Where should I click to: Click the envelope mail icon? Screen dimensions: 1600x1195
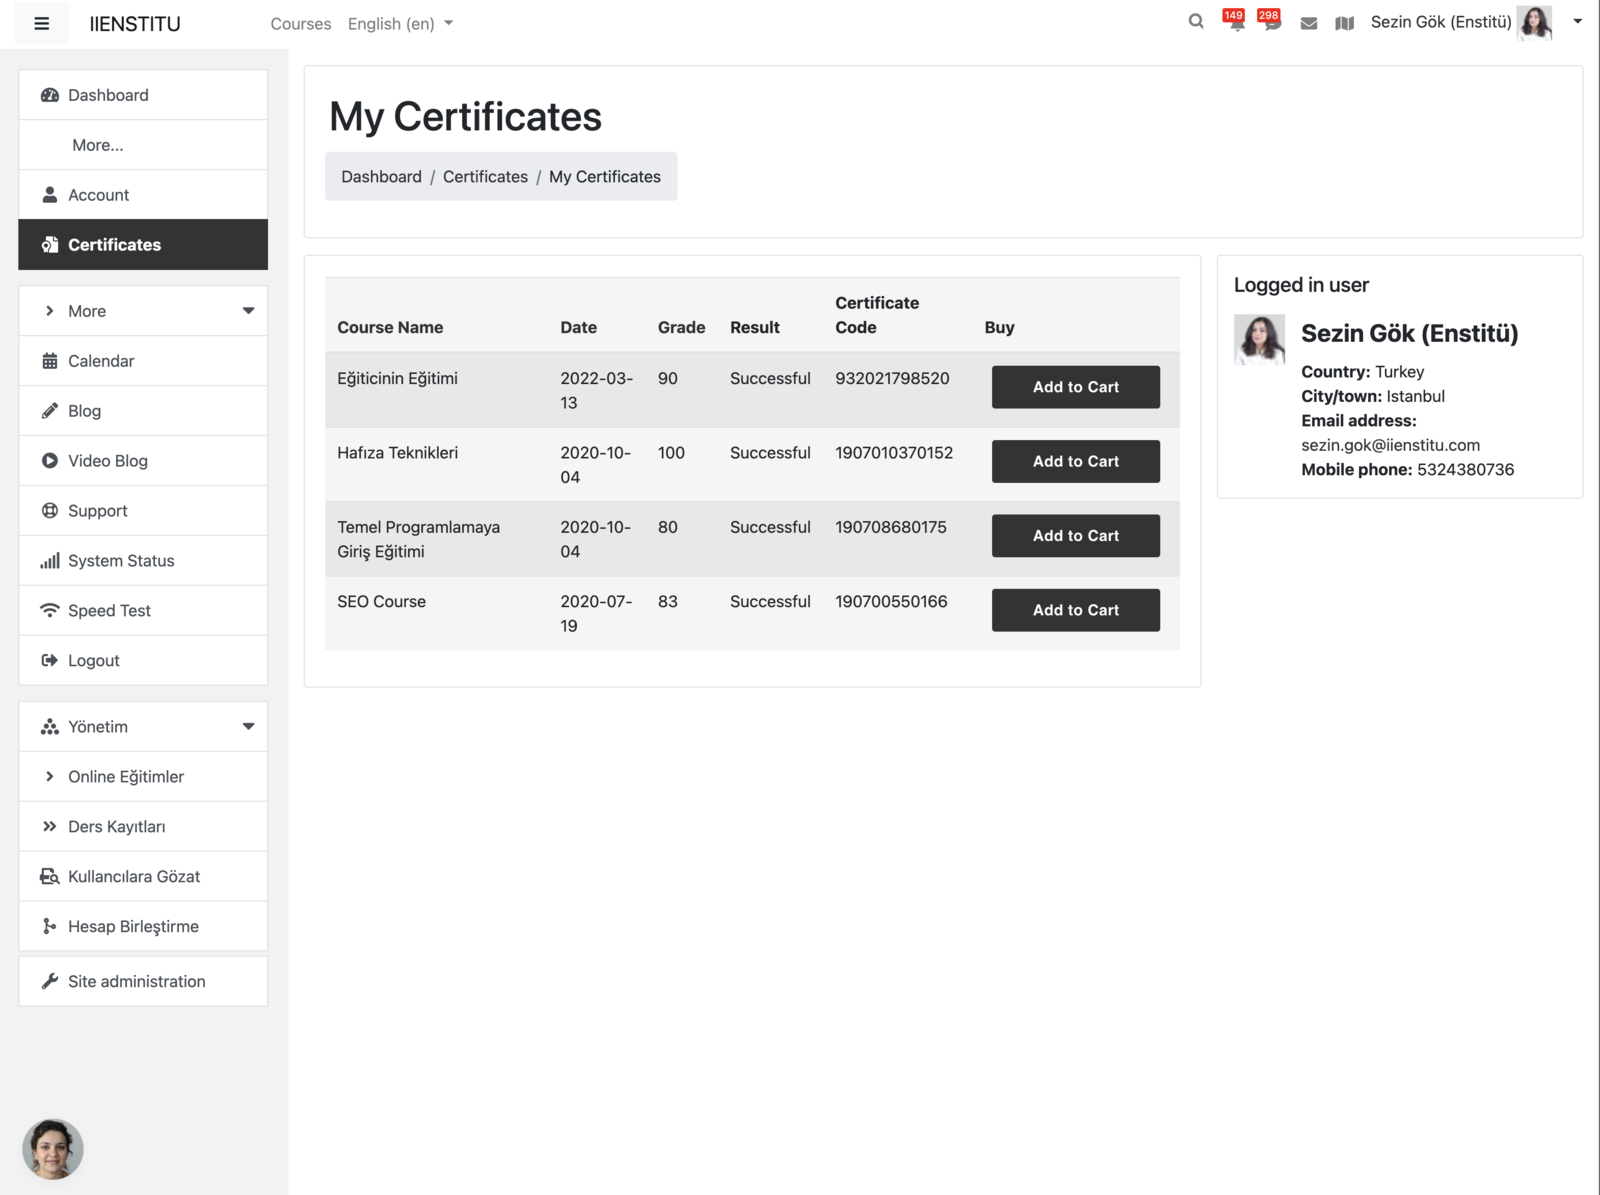coord(1308,23)
